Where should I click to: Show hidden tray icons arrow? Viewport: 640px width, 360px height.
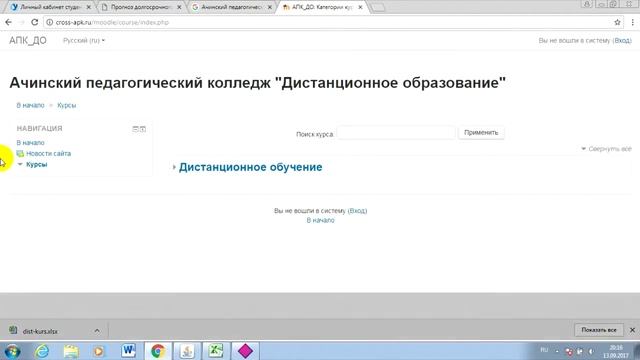(x=557, y=351)
